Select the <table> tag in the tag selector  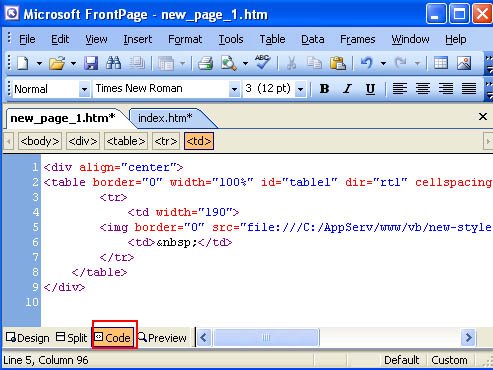point(126,141)
